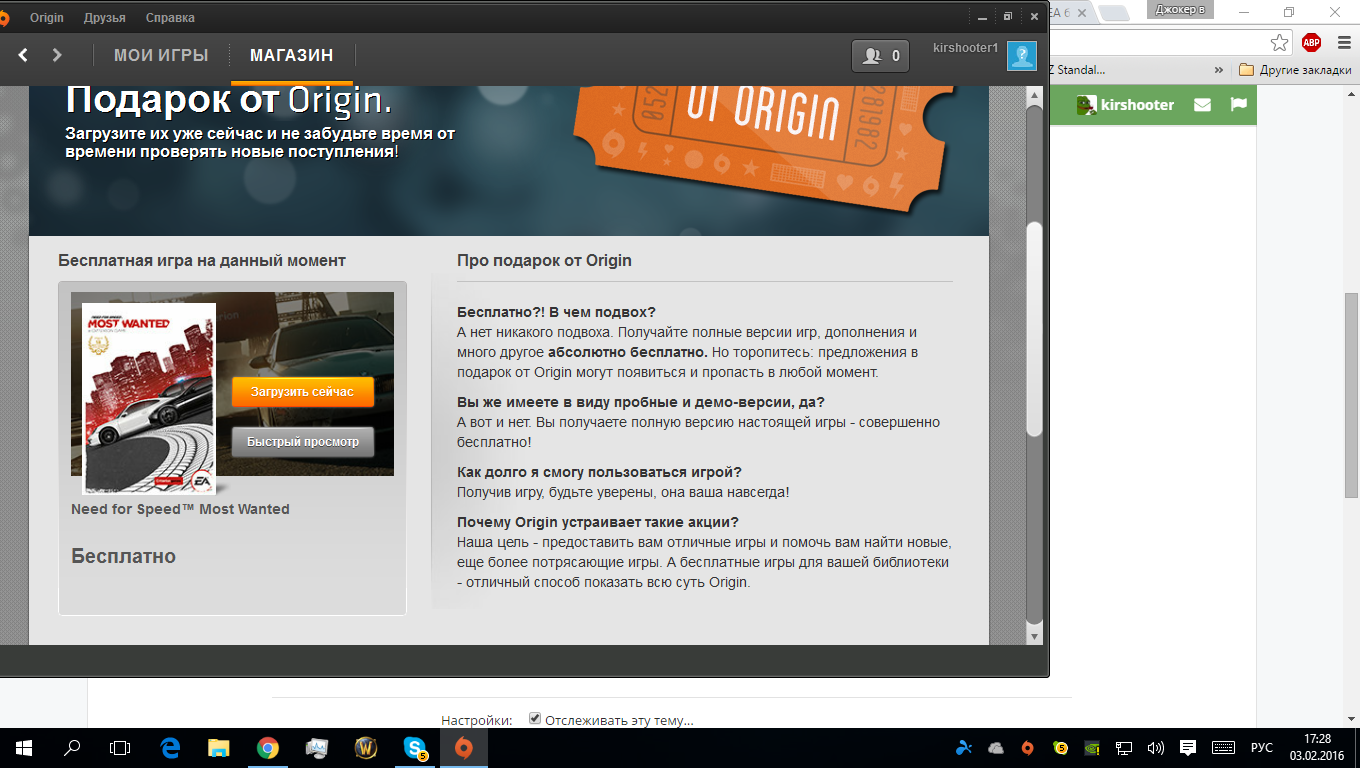Open Windows search from the taskbar
This screenshot has width=1360, height=768.
point(72,747)
